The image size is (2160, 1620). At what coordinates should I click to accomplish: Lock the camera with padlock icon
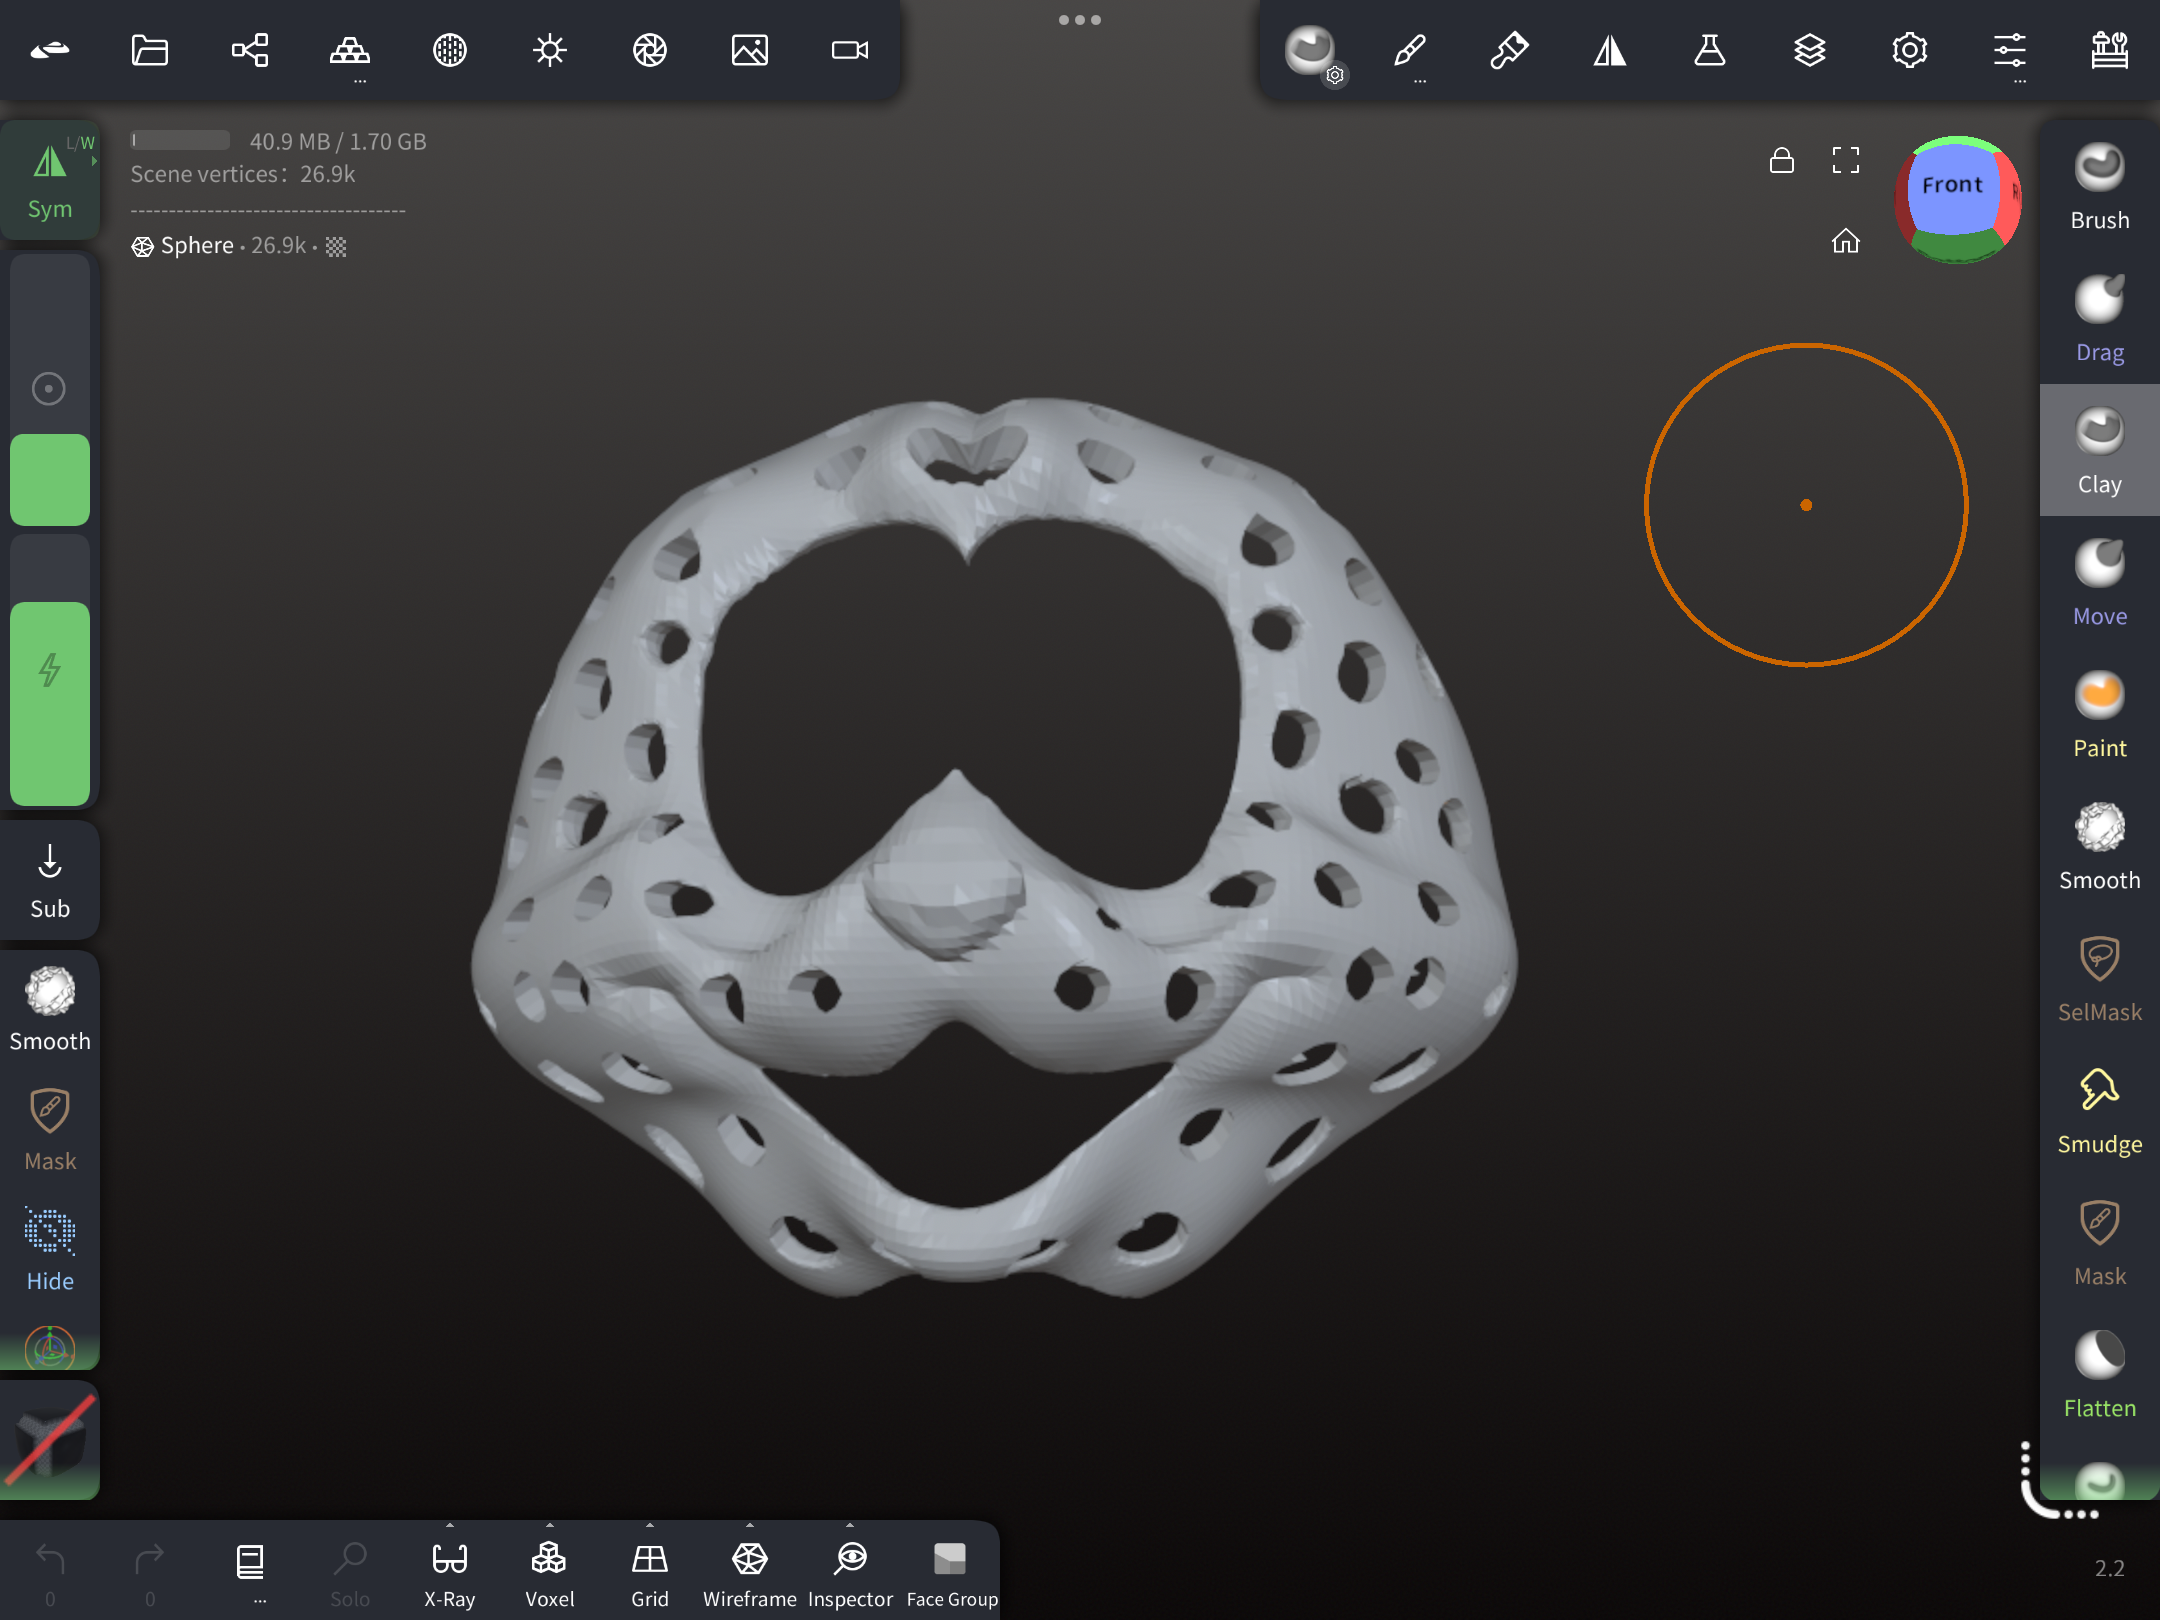(x=1782, y=160)
